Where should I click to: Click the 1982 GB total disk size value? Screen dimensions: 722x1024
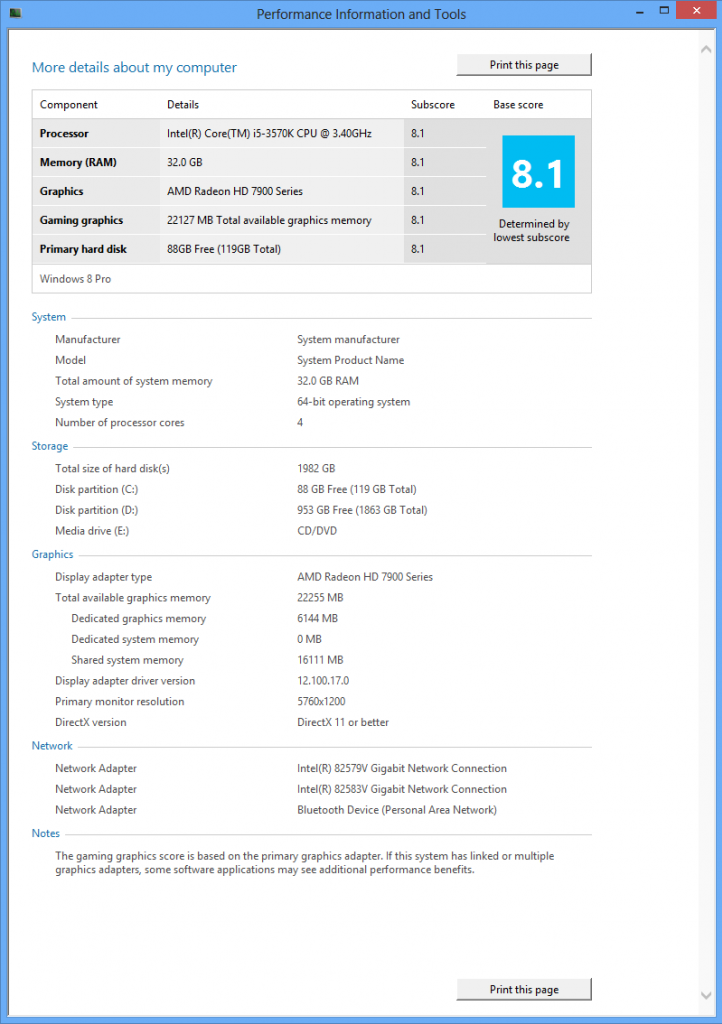coord(316,468)
